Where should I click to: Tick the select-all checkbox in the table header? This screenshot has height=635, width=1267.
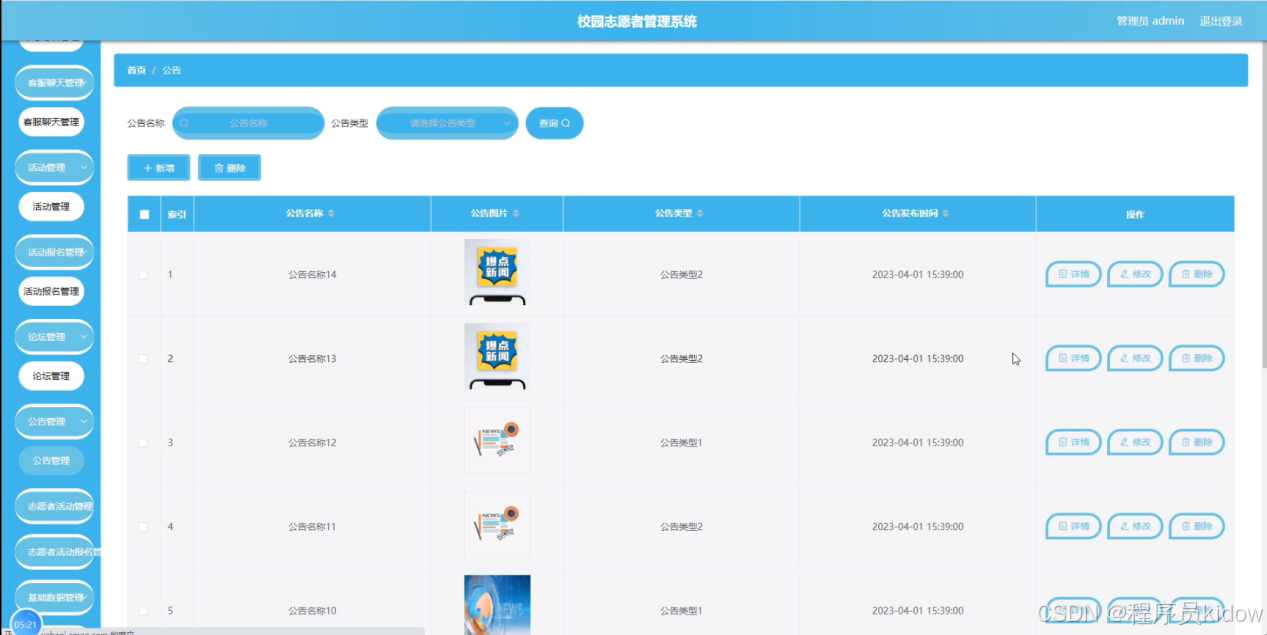click(144, 214)
